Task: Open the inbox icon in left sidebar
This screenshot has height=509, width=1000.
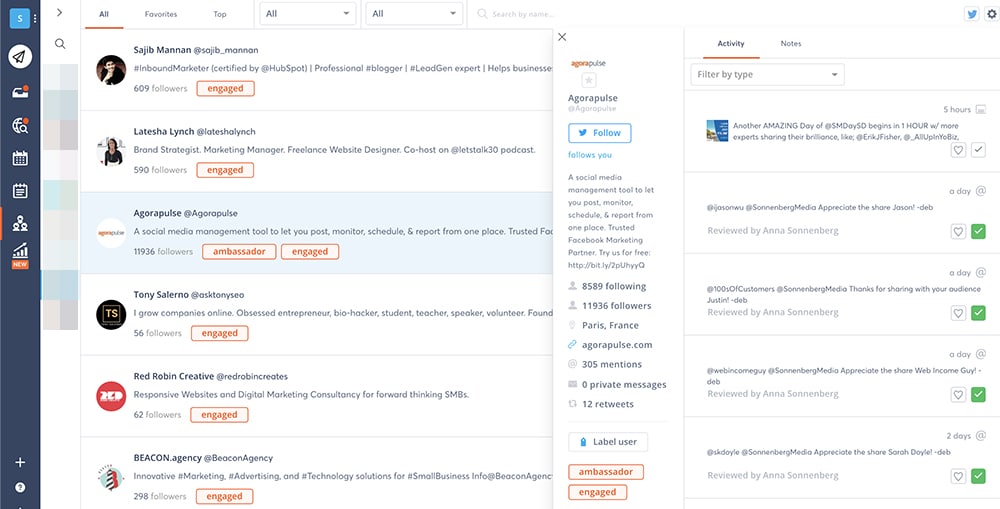Action: tap(20, 92)
